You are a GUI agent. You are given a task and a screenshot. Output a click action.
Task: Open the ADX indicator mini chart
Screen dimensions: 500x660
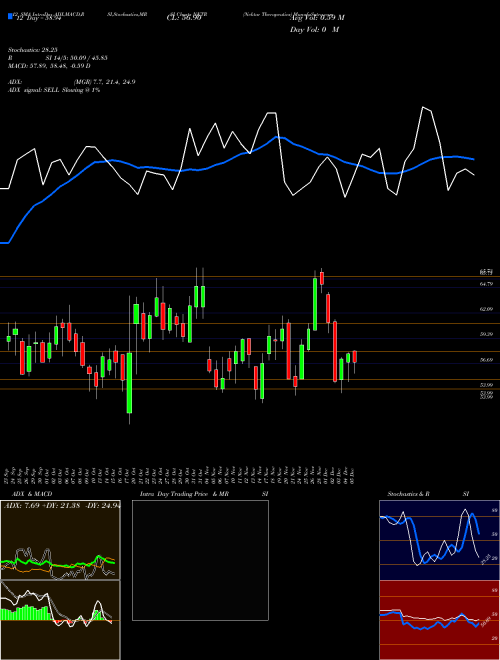(x=60, y=540)
